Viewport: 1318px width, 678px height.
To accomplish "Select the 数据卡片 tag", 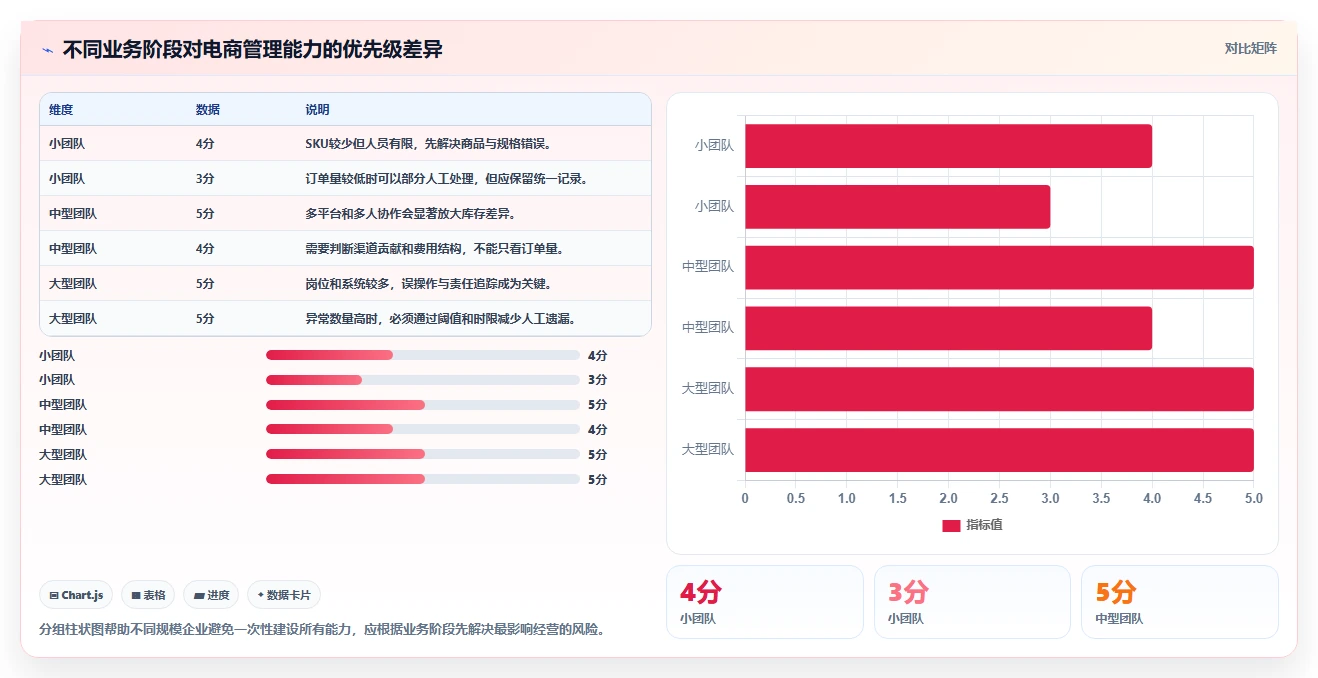I will (x=284, y=595).
